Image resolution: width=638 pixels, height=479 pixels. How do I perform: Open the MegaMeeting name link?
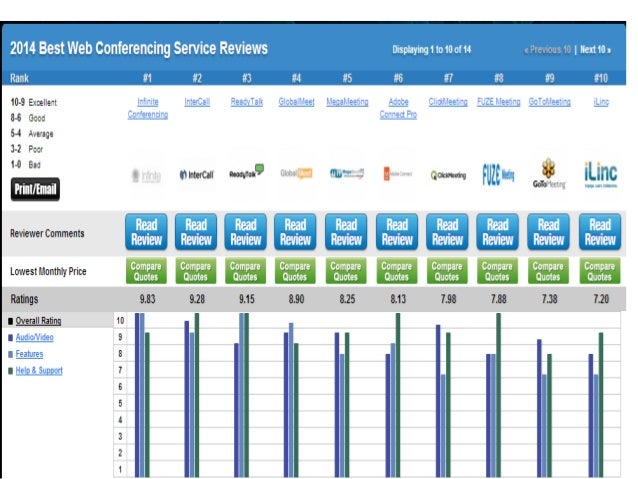coord(347,102)
